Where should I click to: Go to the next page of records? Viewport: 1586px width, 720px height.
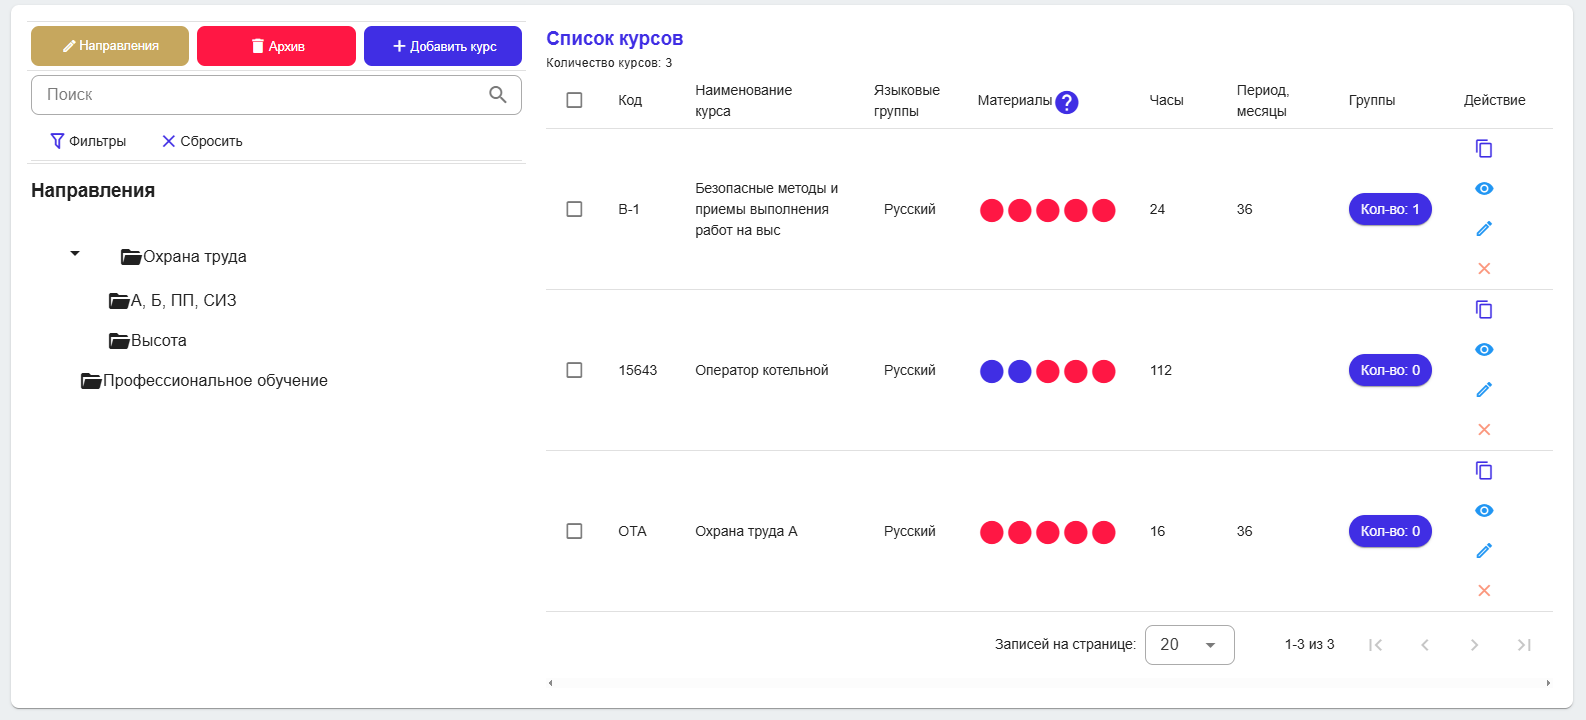click(x=1474, y=645)
